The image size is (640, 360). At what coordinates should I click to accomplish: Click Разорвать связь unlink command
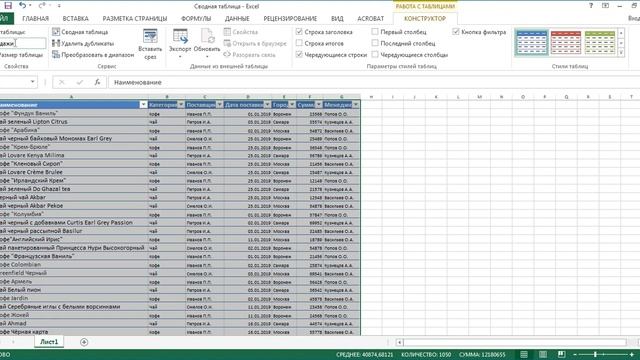pyautogui.click(x=249, y=55)
